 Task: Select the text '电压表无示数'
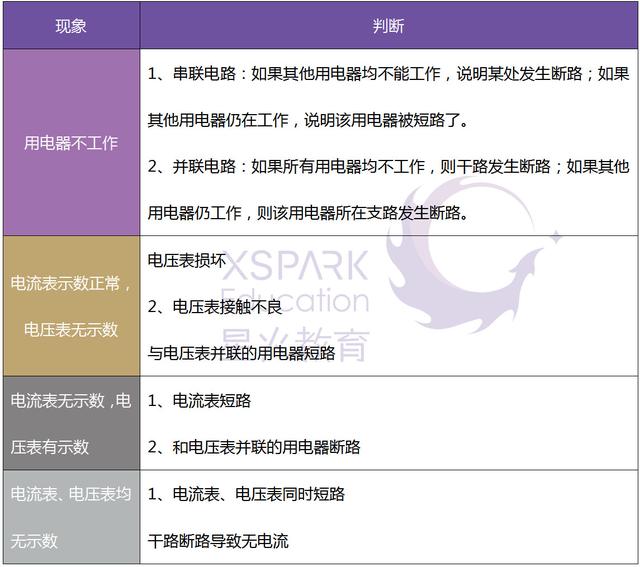pyautogui.click(x=71, y=329)
